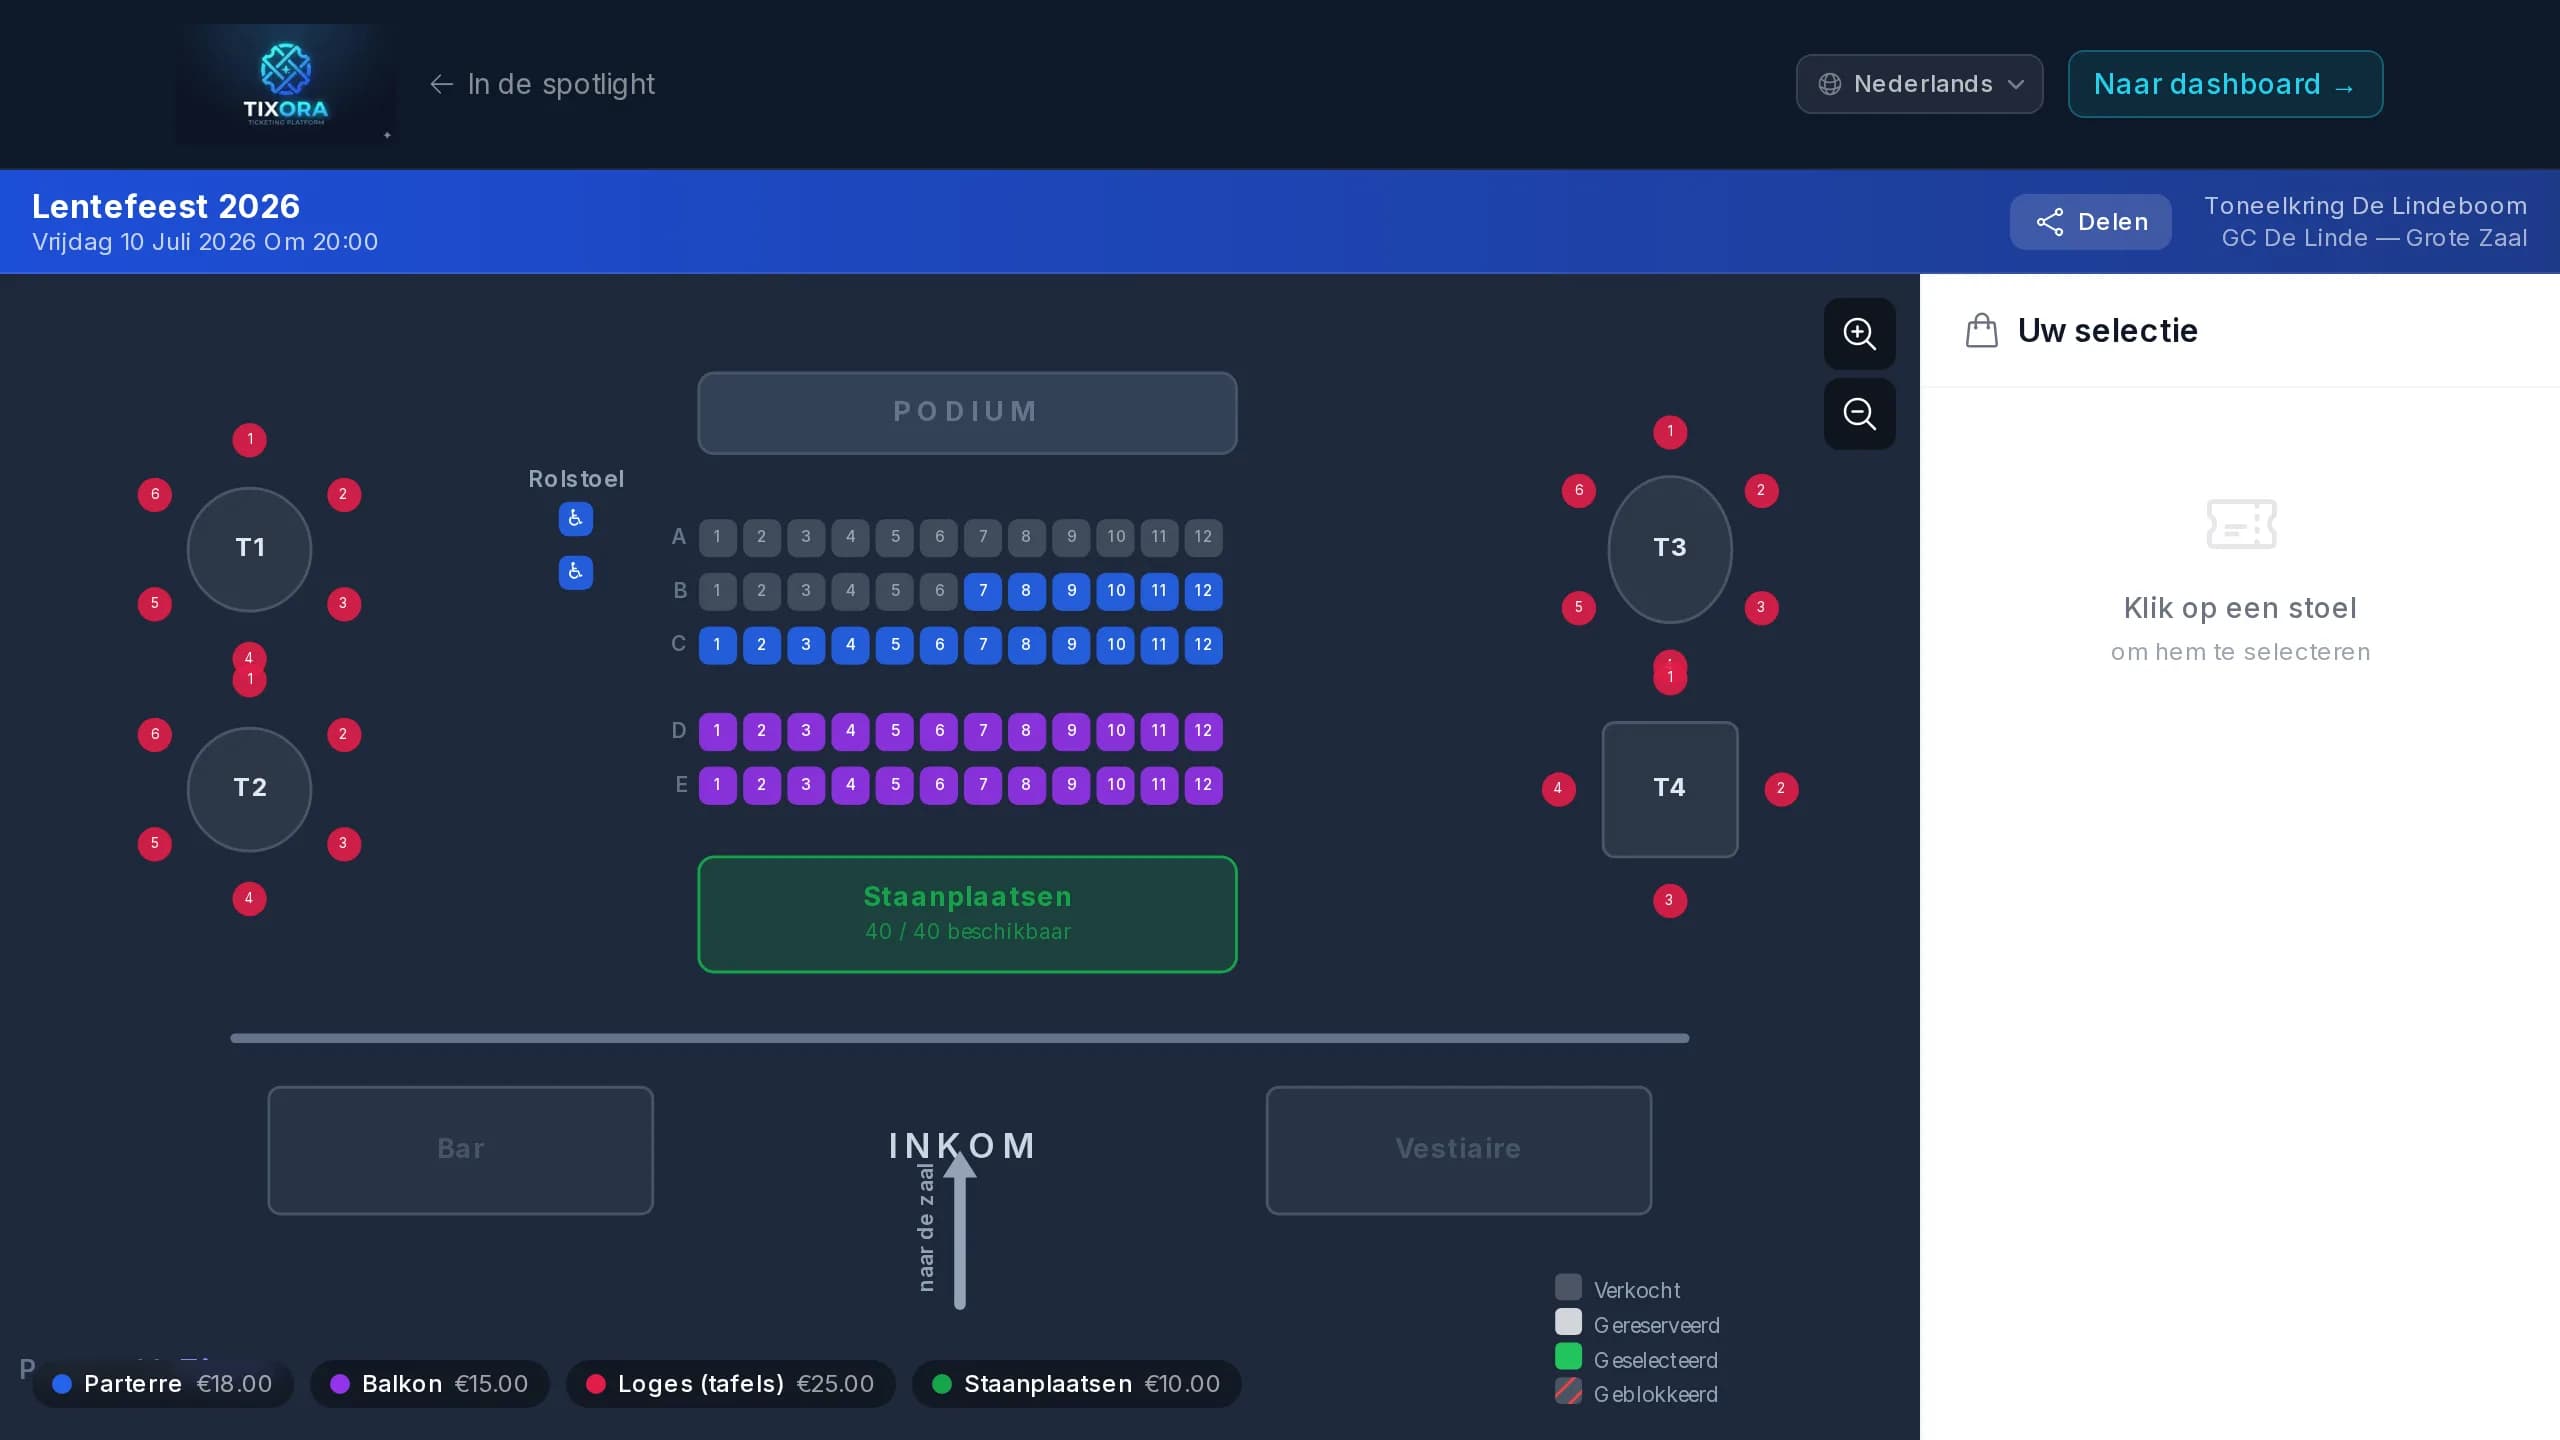This screenshot has height=1440, width=2560.
Task: Select seat 1 in row D
Action: pos(717,731)
